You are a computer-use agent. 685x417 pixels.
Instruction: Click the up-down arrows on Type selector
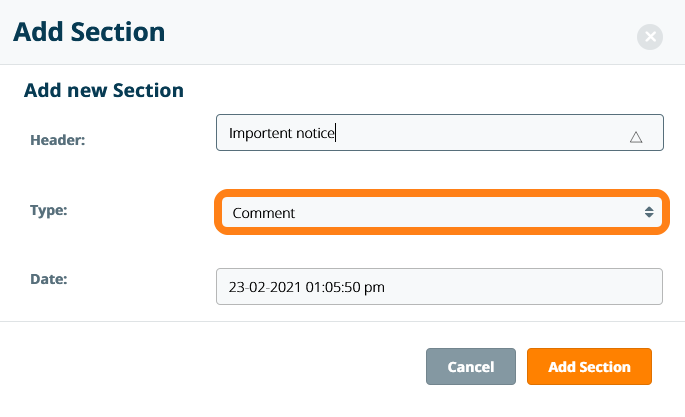pyautogui.click(x=648, y=212)
